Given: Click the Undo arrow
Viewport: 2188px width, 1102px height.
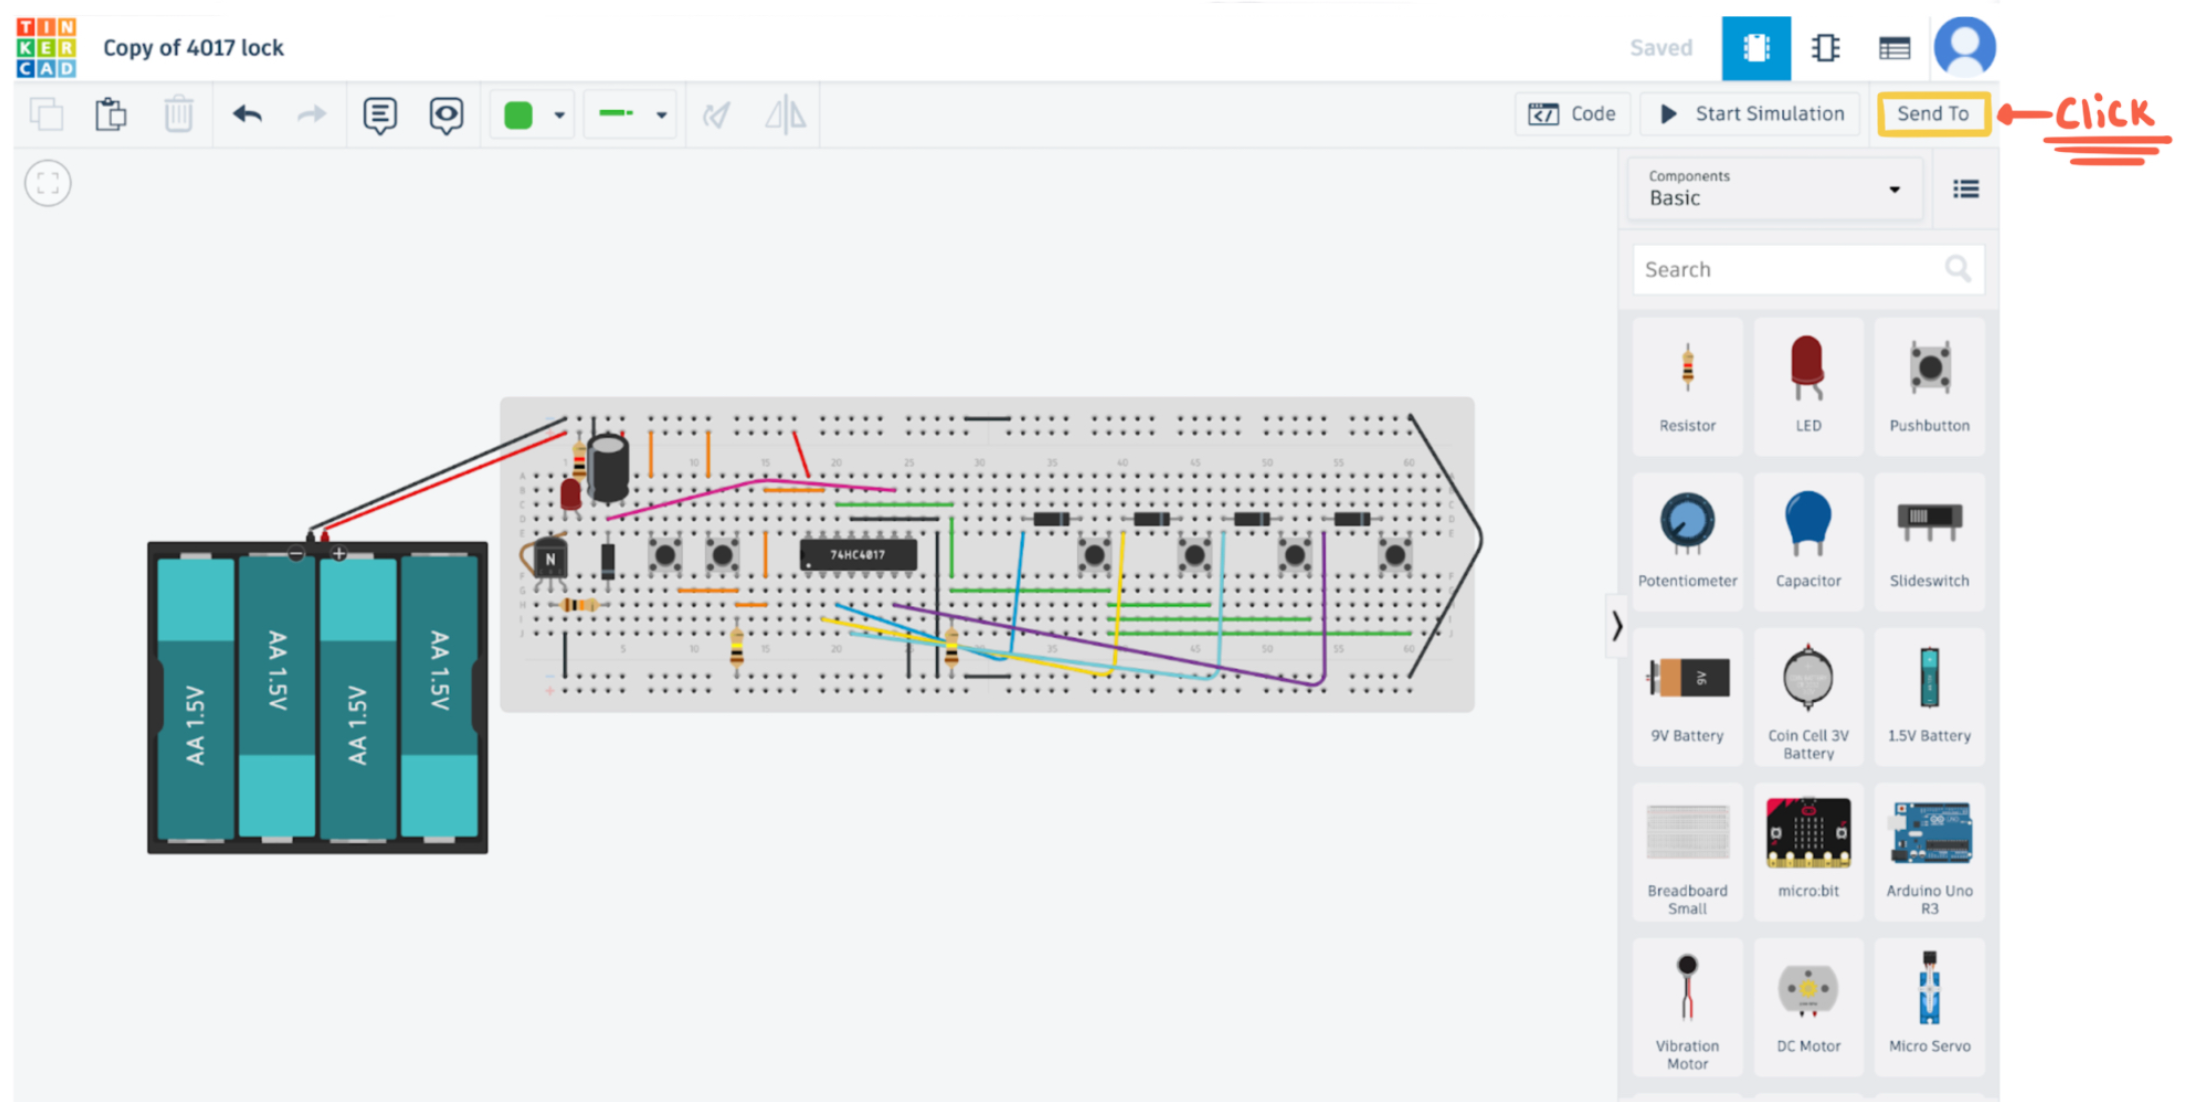Looking at the screenshot, I should click(x=247, y=115).
